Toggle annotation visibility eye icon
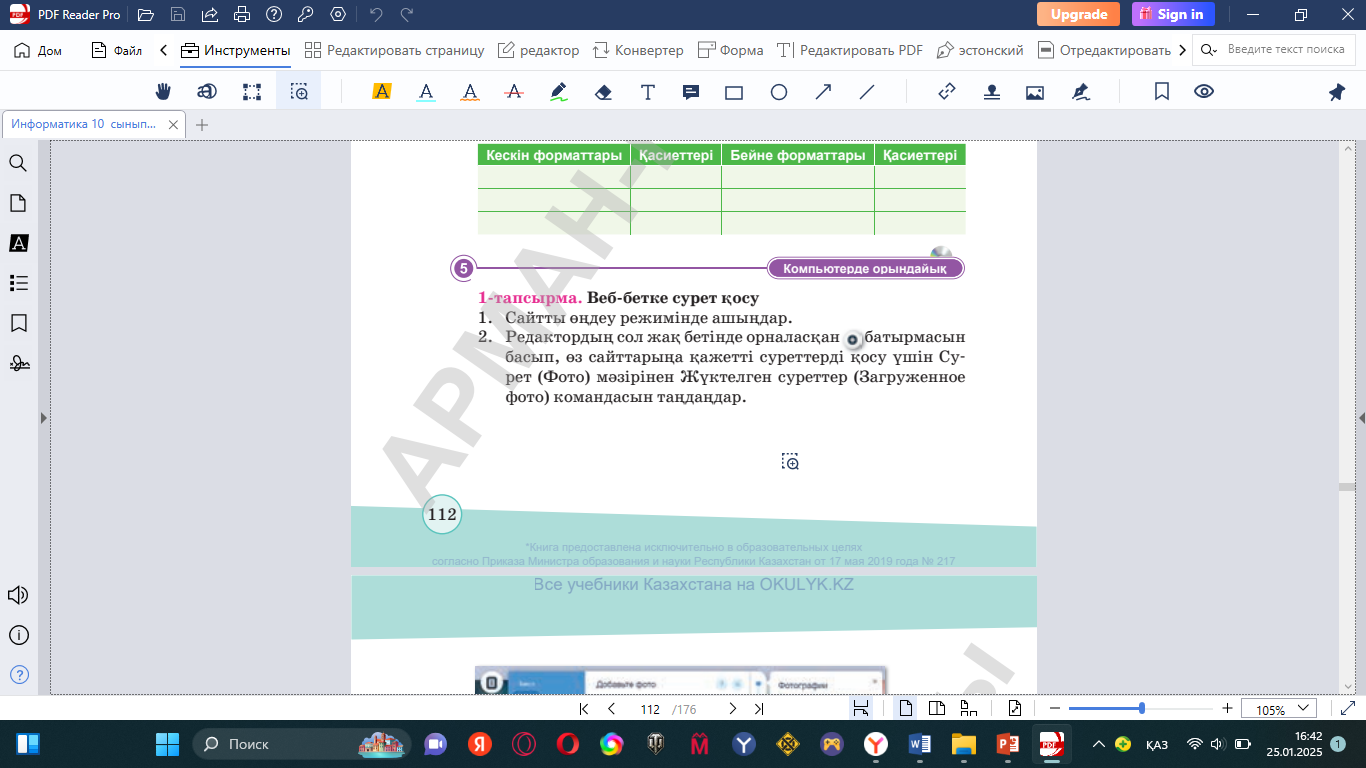This screenshot has height=768, width=1366. [x=1204, y=92]
